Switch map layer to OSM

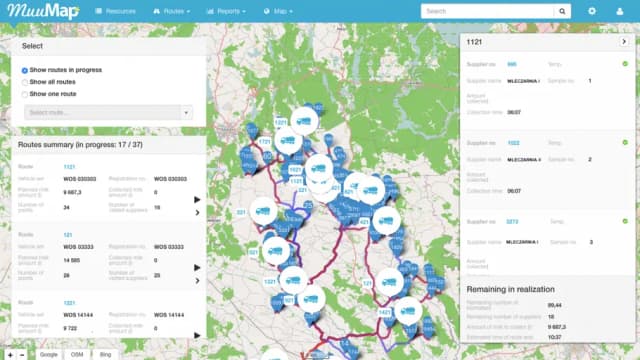[77, 355]
